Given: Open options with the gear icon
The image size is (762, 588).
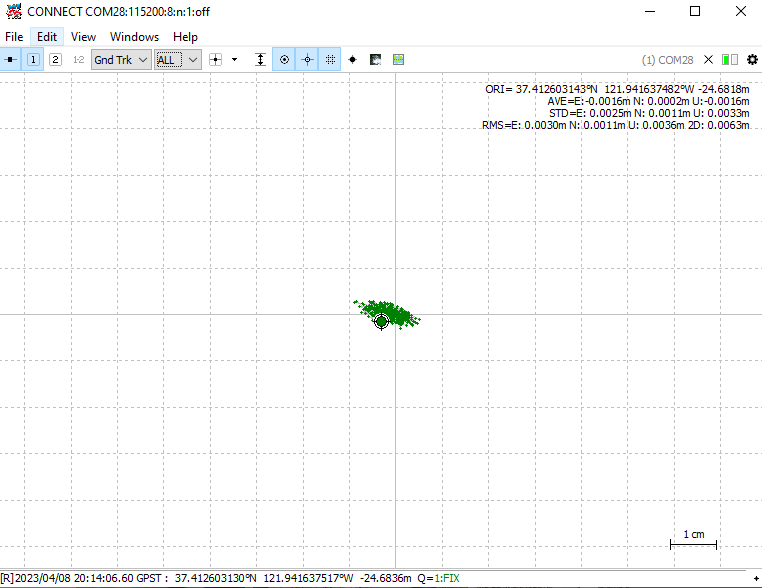Looking at the screenshot, I should pyautogui.click(x=752, y=60).
